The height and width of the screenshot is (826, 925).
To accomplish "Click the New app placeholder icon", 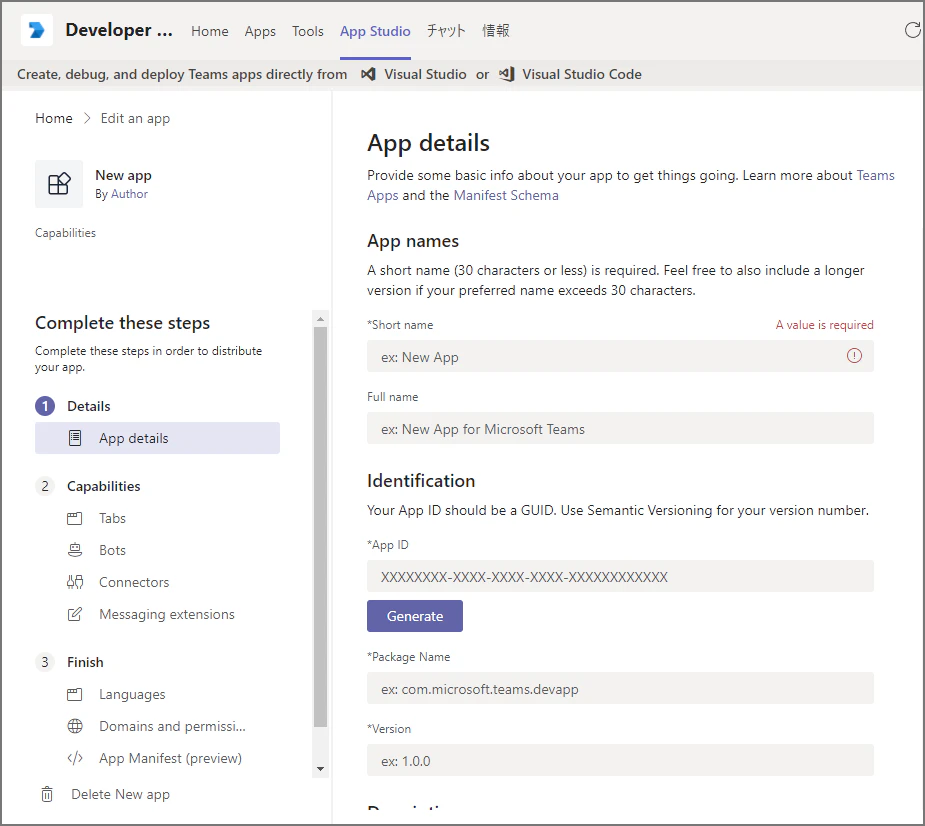I will (x=59, y=184).
